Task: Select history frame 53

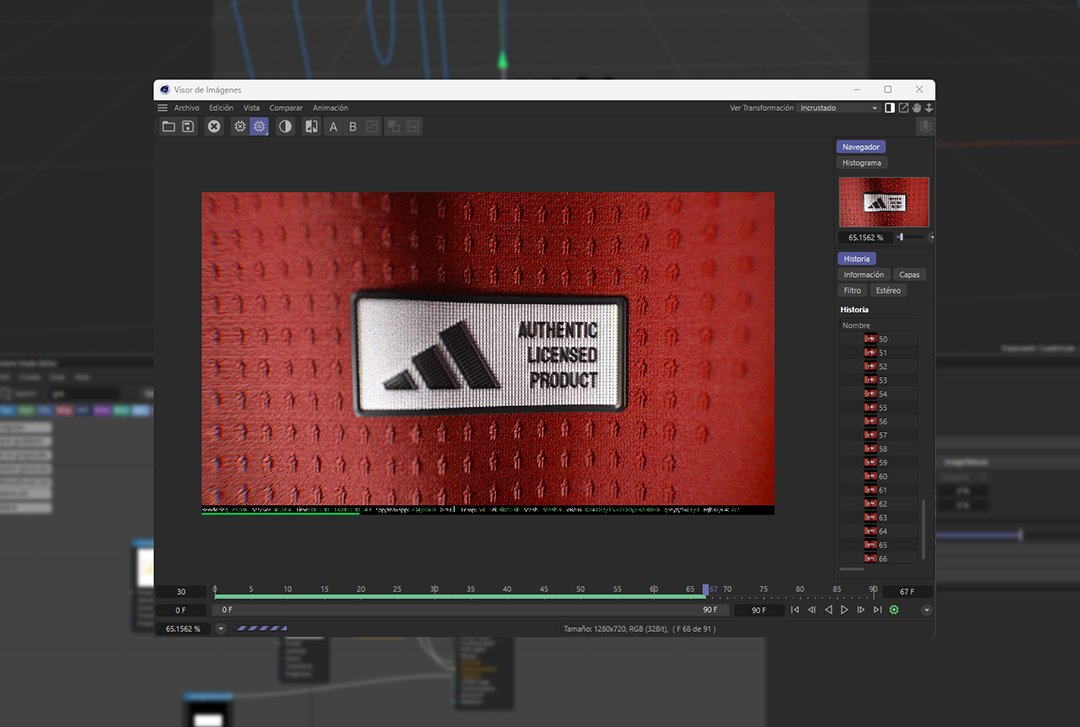Action: click(878, 380)
